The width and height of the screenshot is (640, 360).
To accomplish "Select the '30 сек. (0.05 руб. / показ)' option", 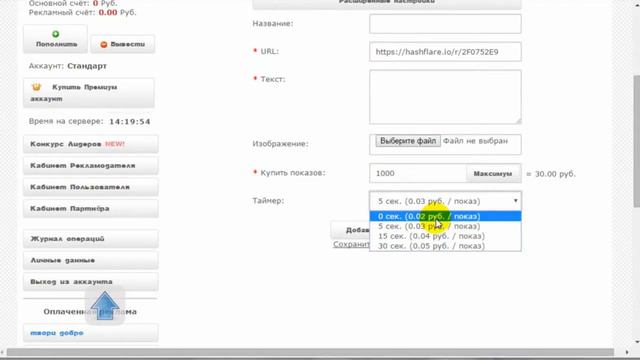I will click(445, 246).
